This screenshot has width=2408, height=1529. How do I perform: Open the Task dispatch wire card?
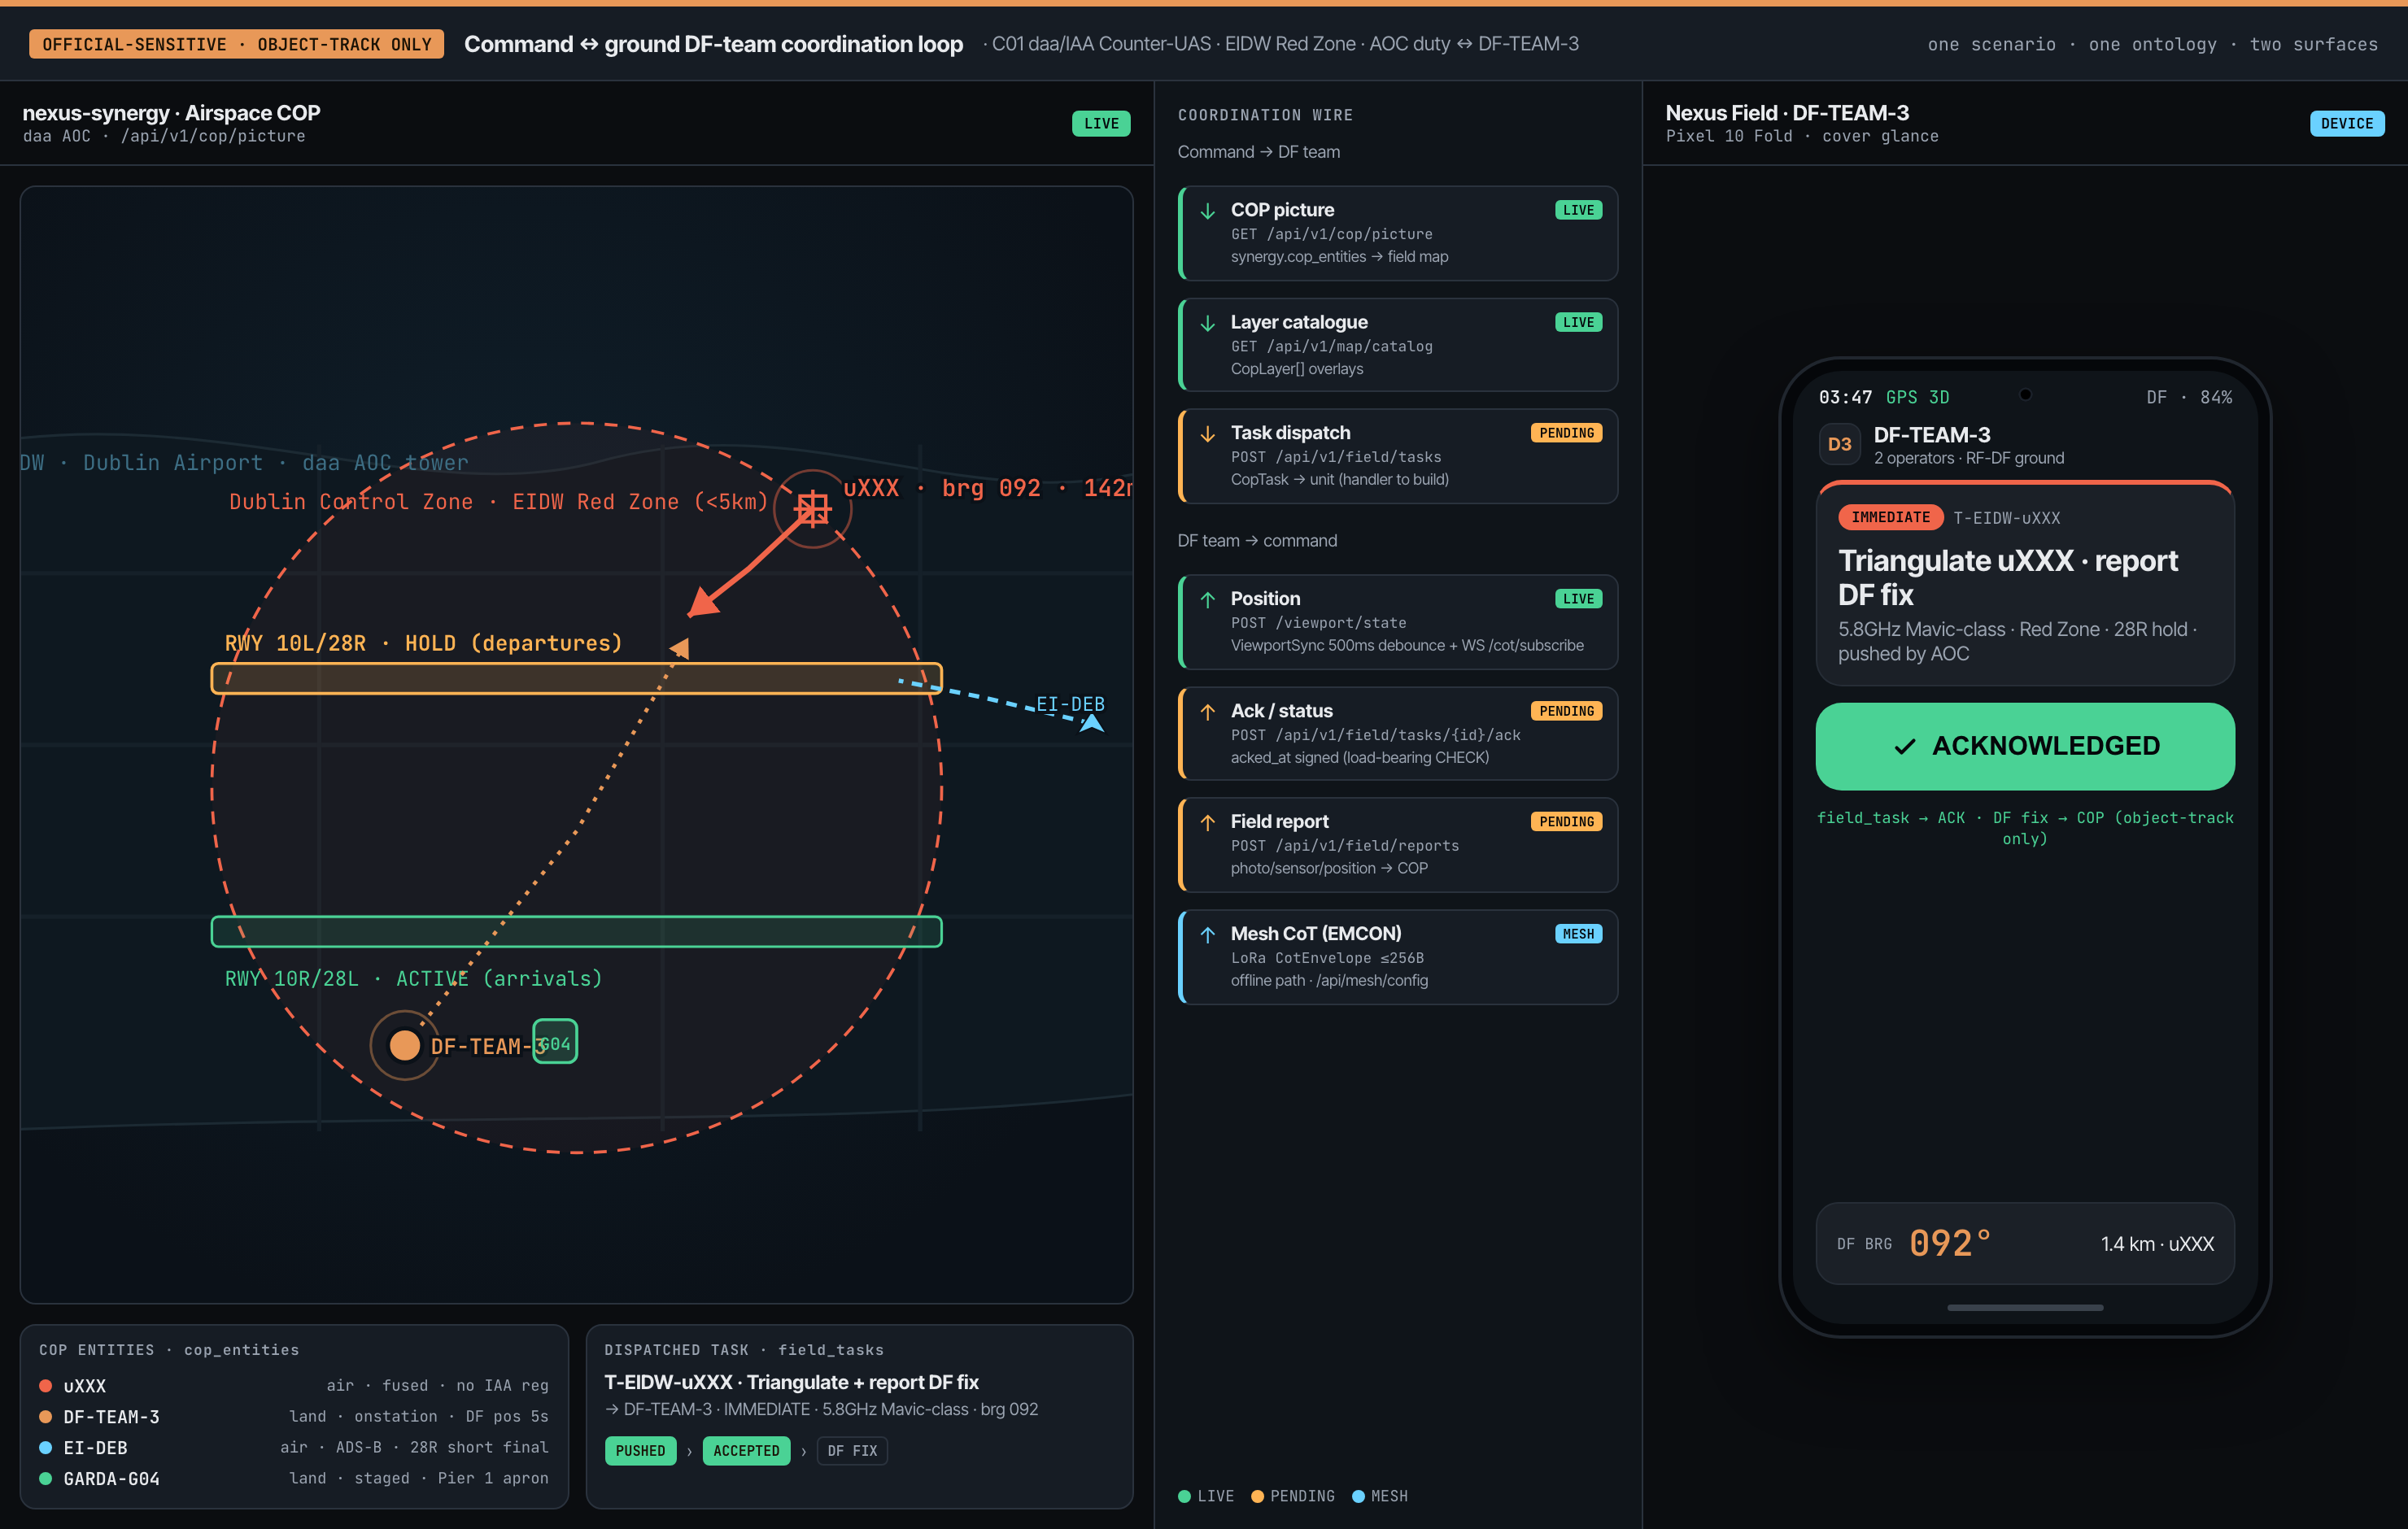click(1397, 456)
